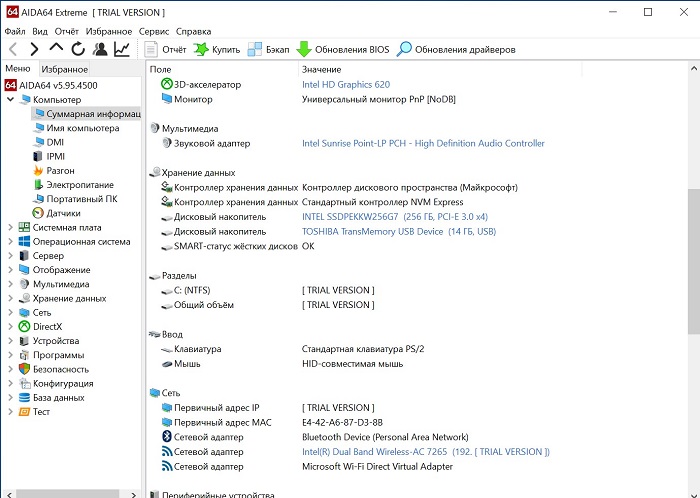Expand the Хранение данных tree node
This screenshot has height=498, width=700.
[10, 298]
